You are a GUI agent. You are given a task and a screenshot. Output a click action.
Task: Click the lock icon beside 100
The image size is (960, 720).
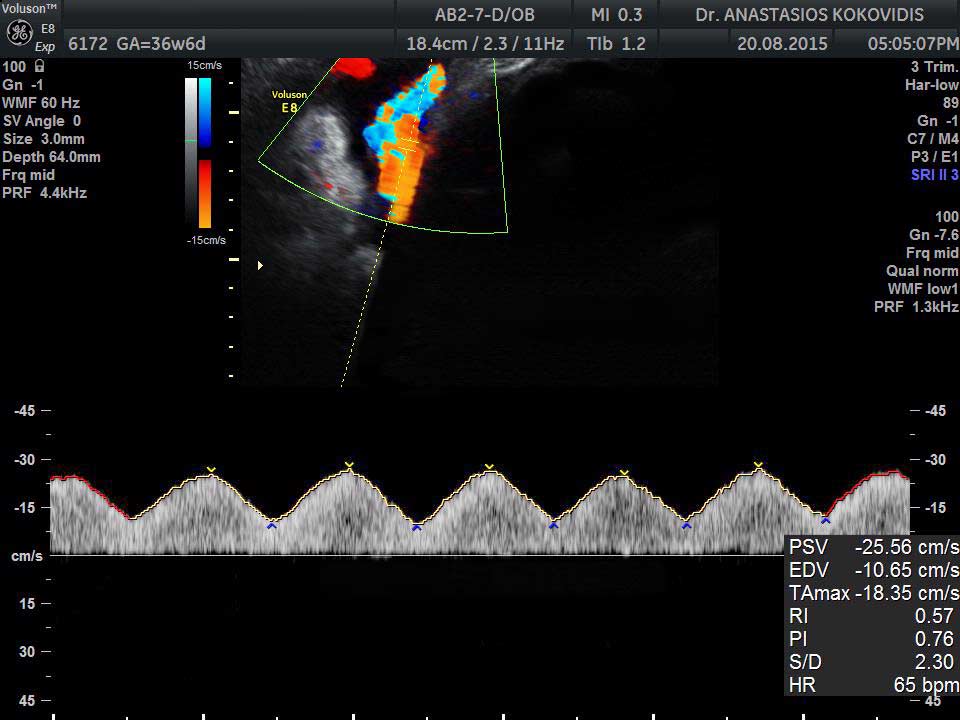[x=40, y=66]
